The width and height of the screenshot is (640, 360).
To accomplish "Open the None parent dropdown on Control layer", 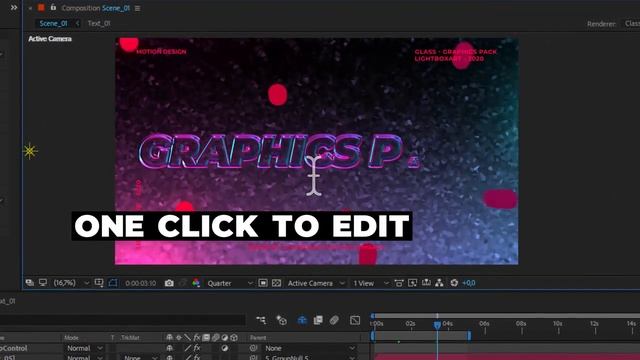I will click(x=309, y=348).
